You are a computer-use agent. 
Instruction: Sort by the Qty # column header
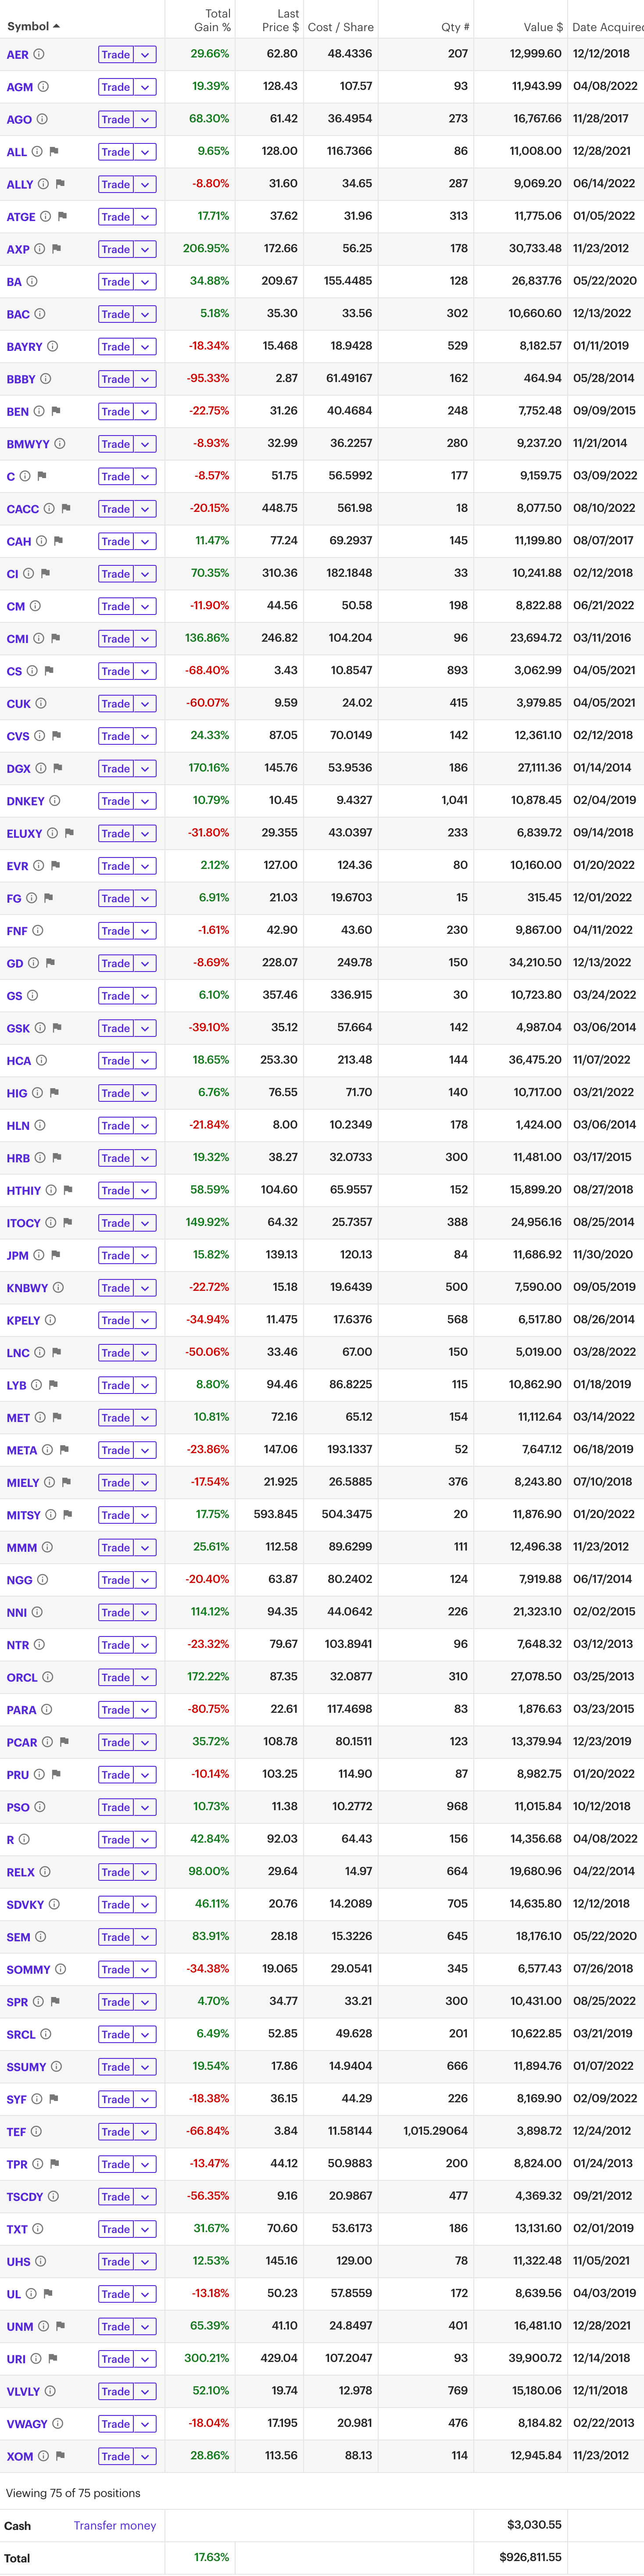point(455,27)
